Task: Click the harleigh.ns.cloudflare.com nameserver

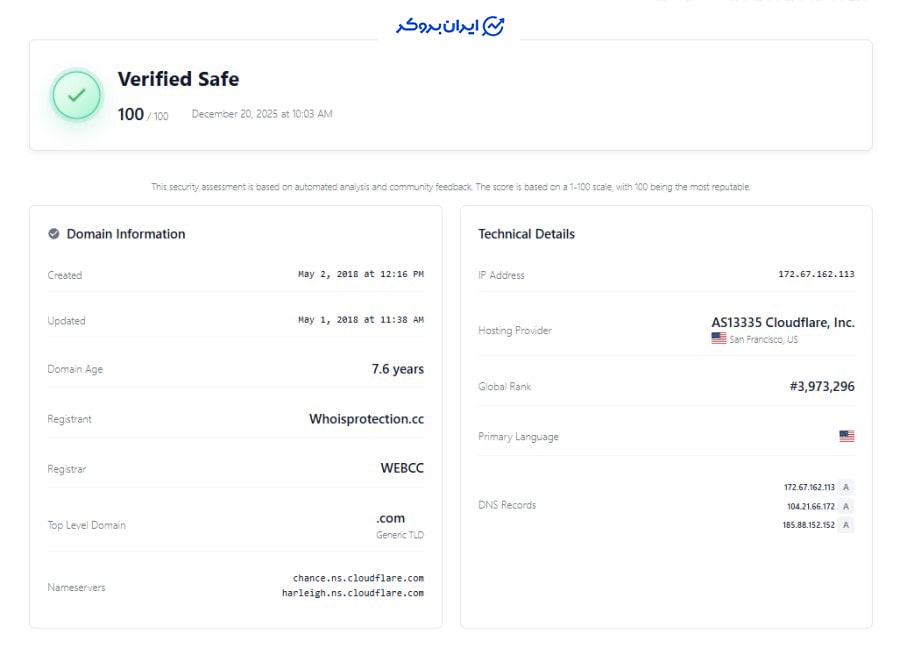Action: [353, 593]
